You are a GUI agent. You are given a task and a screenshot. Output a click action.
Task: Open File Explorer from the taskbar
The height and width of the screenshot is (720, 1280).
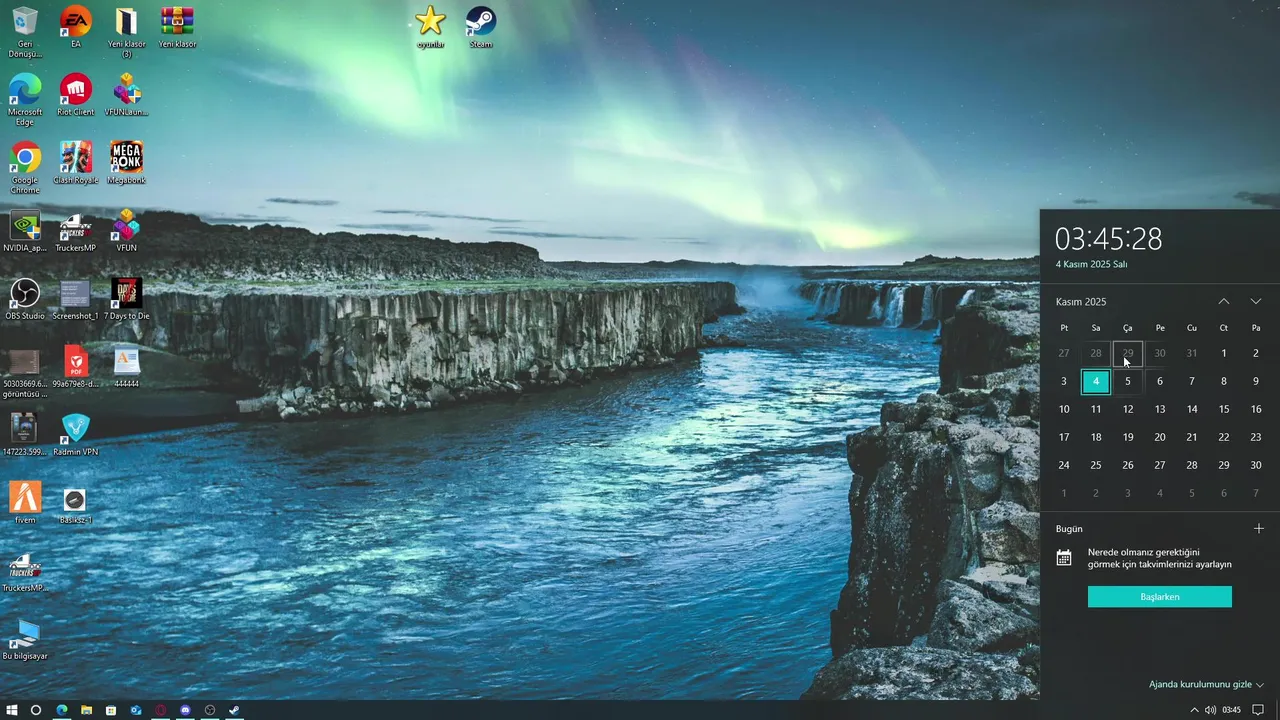pos(86,710)
